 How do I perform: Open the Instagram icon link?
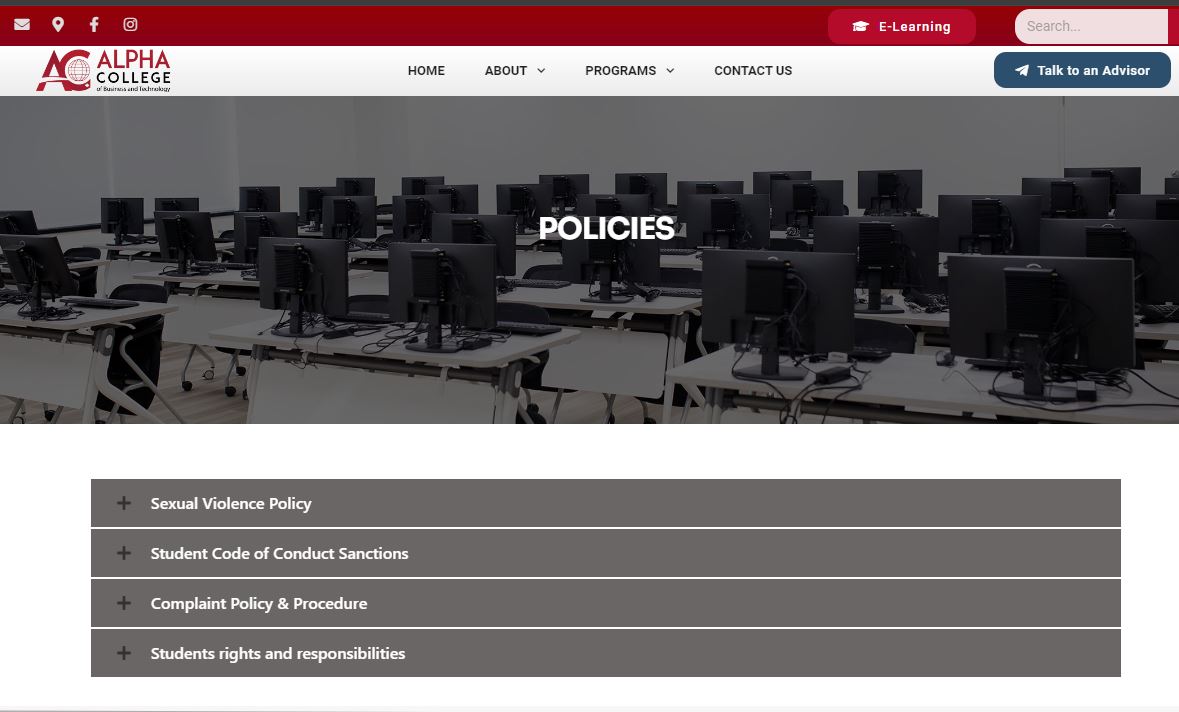click(130, 25)
